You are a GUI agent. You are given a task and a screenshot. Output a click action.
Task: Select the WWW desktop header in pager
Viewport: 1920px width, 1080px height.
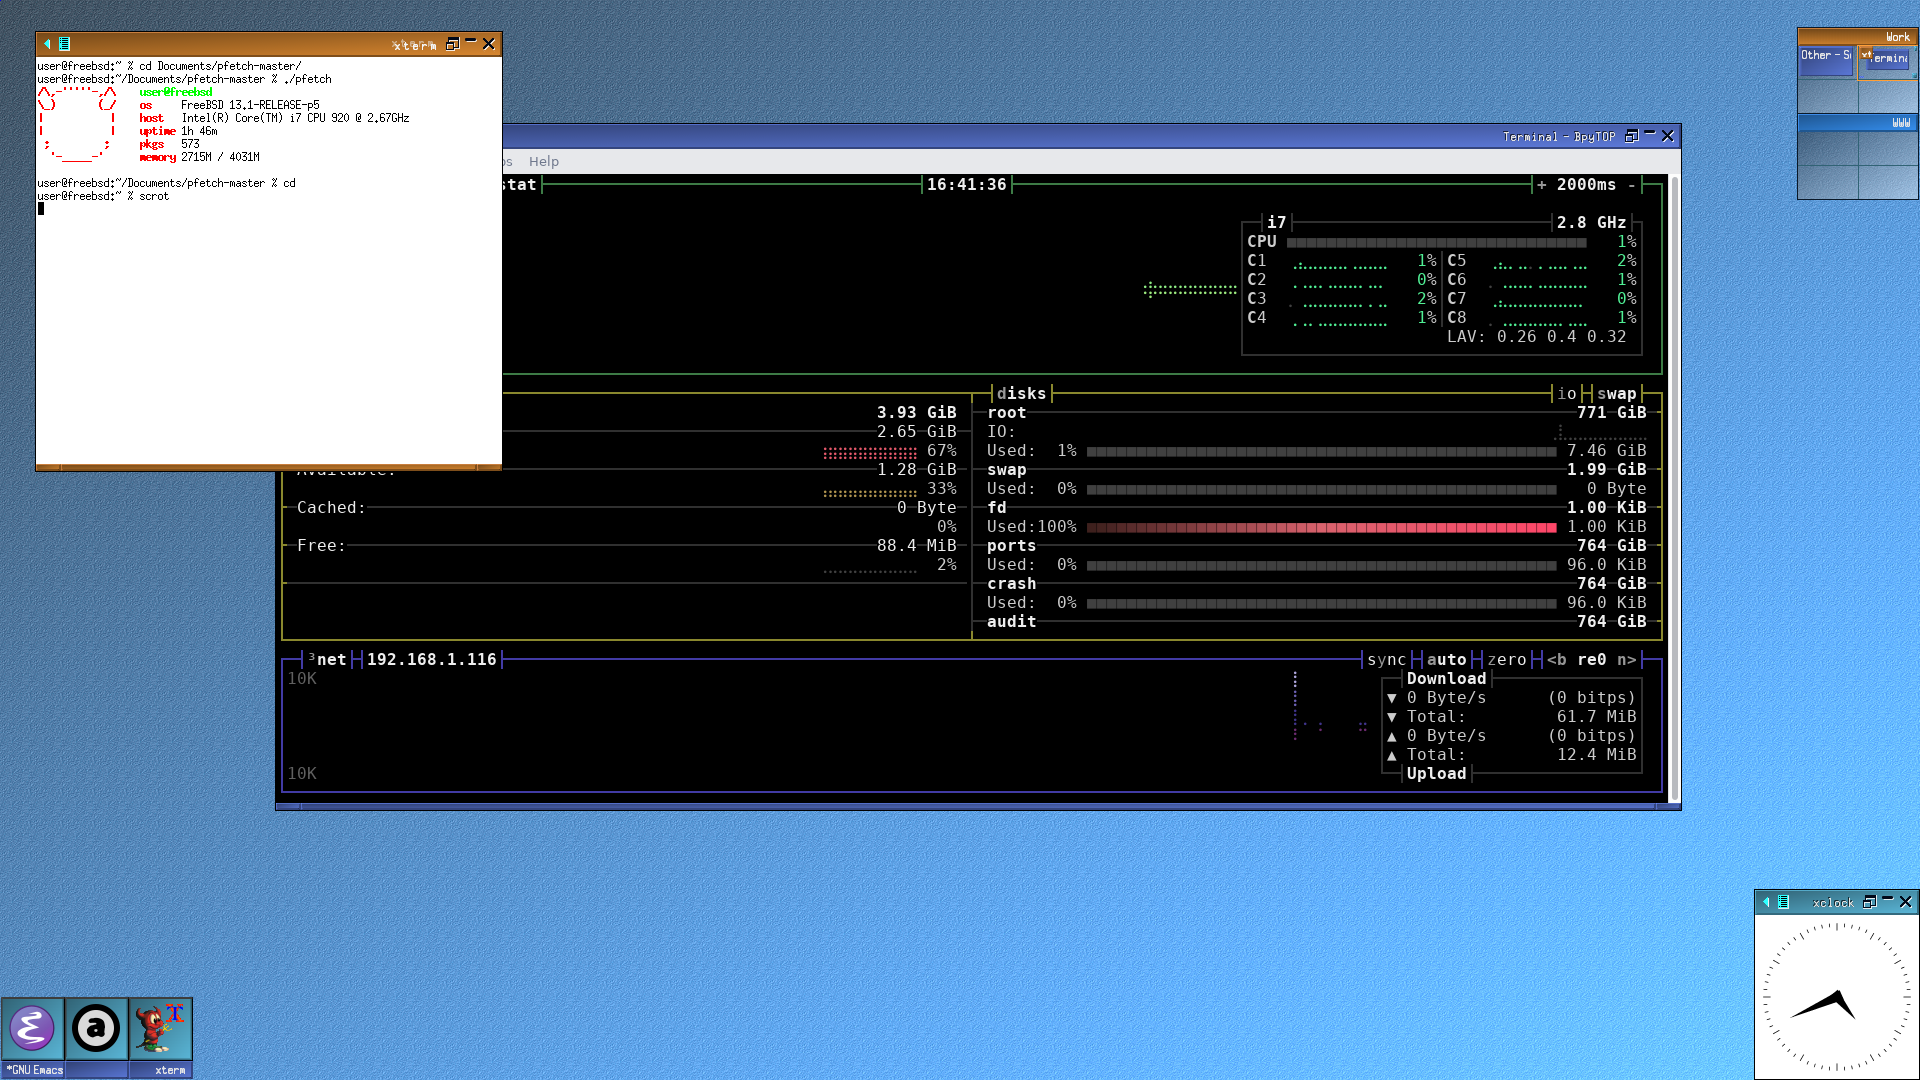click(1857, 122)
